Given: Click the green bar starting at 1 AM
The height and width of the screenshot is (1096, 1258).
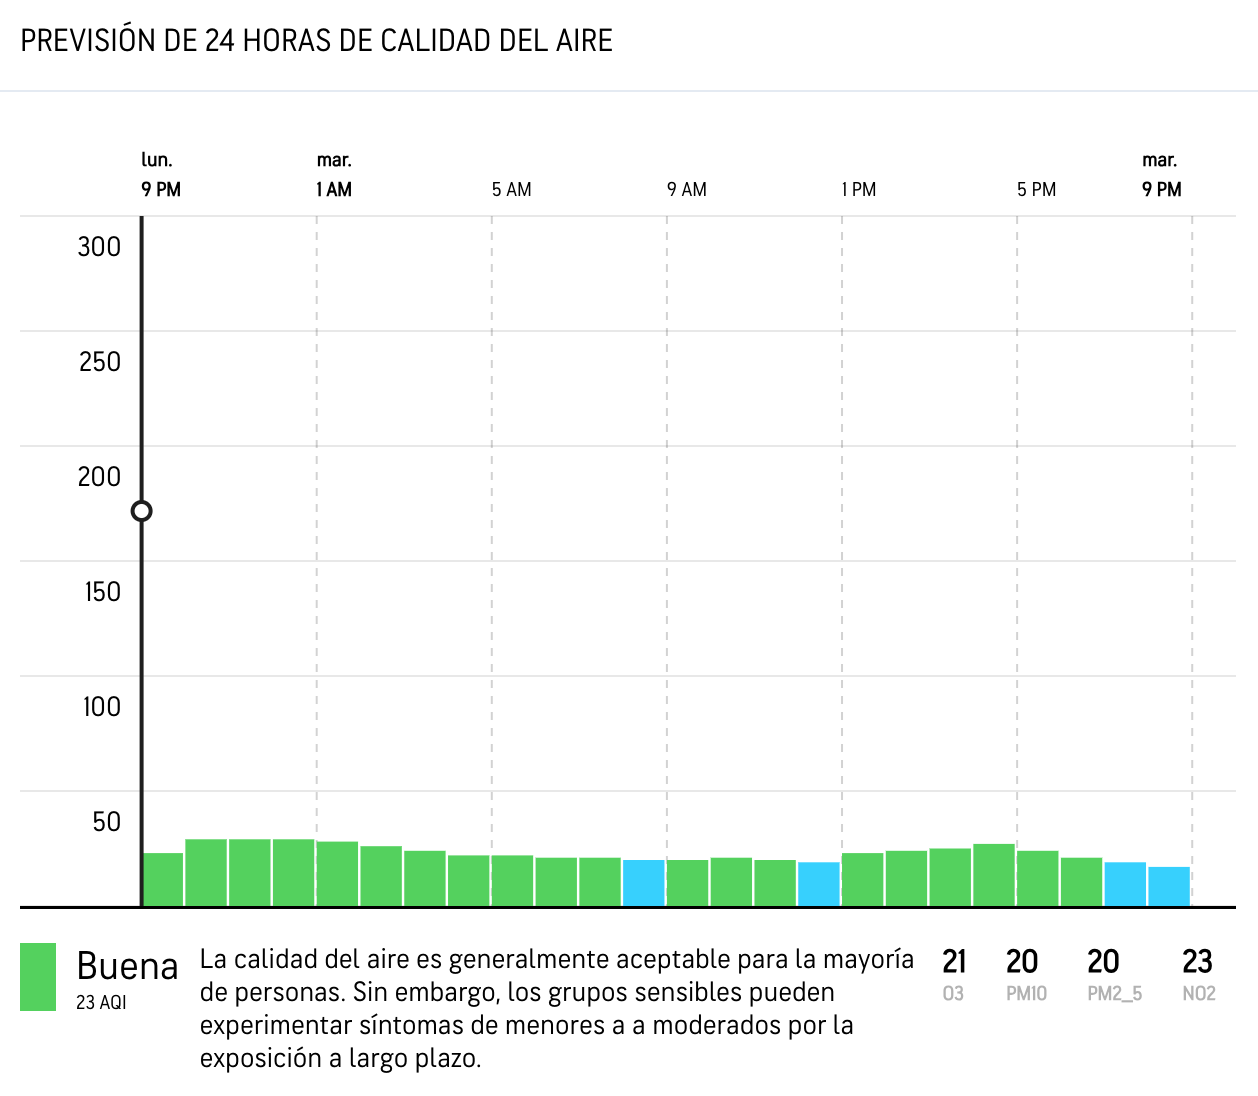Looking at the screenshot, I should (338, 873).
